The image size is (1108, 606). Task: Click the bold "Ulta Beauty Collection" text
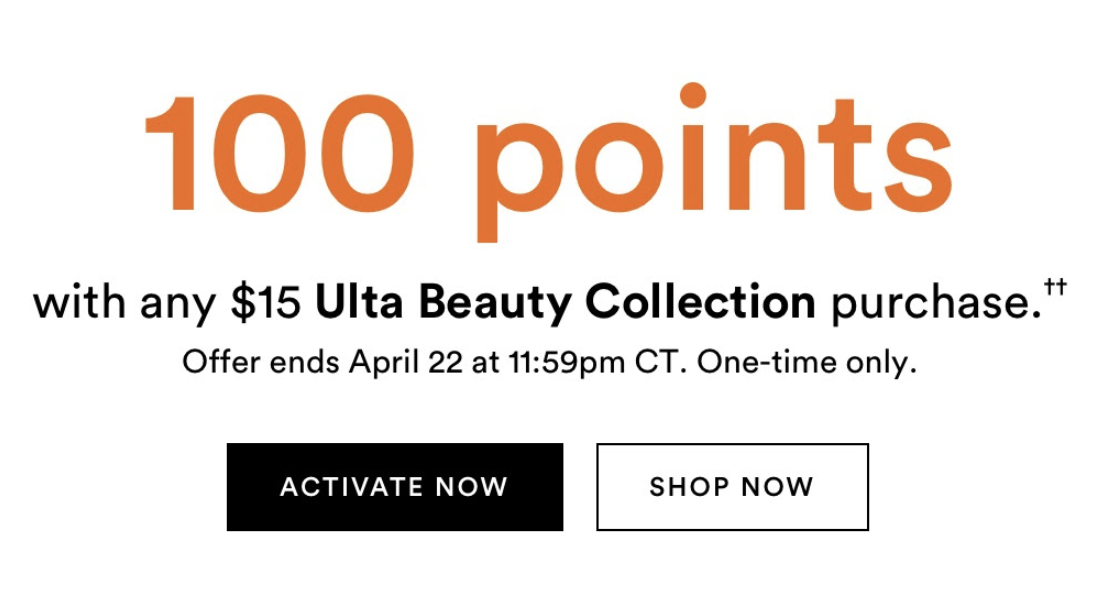point(565,302)
